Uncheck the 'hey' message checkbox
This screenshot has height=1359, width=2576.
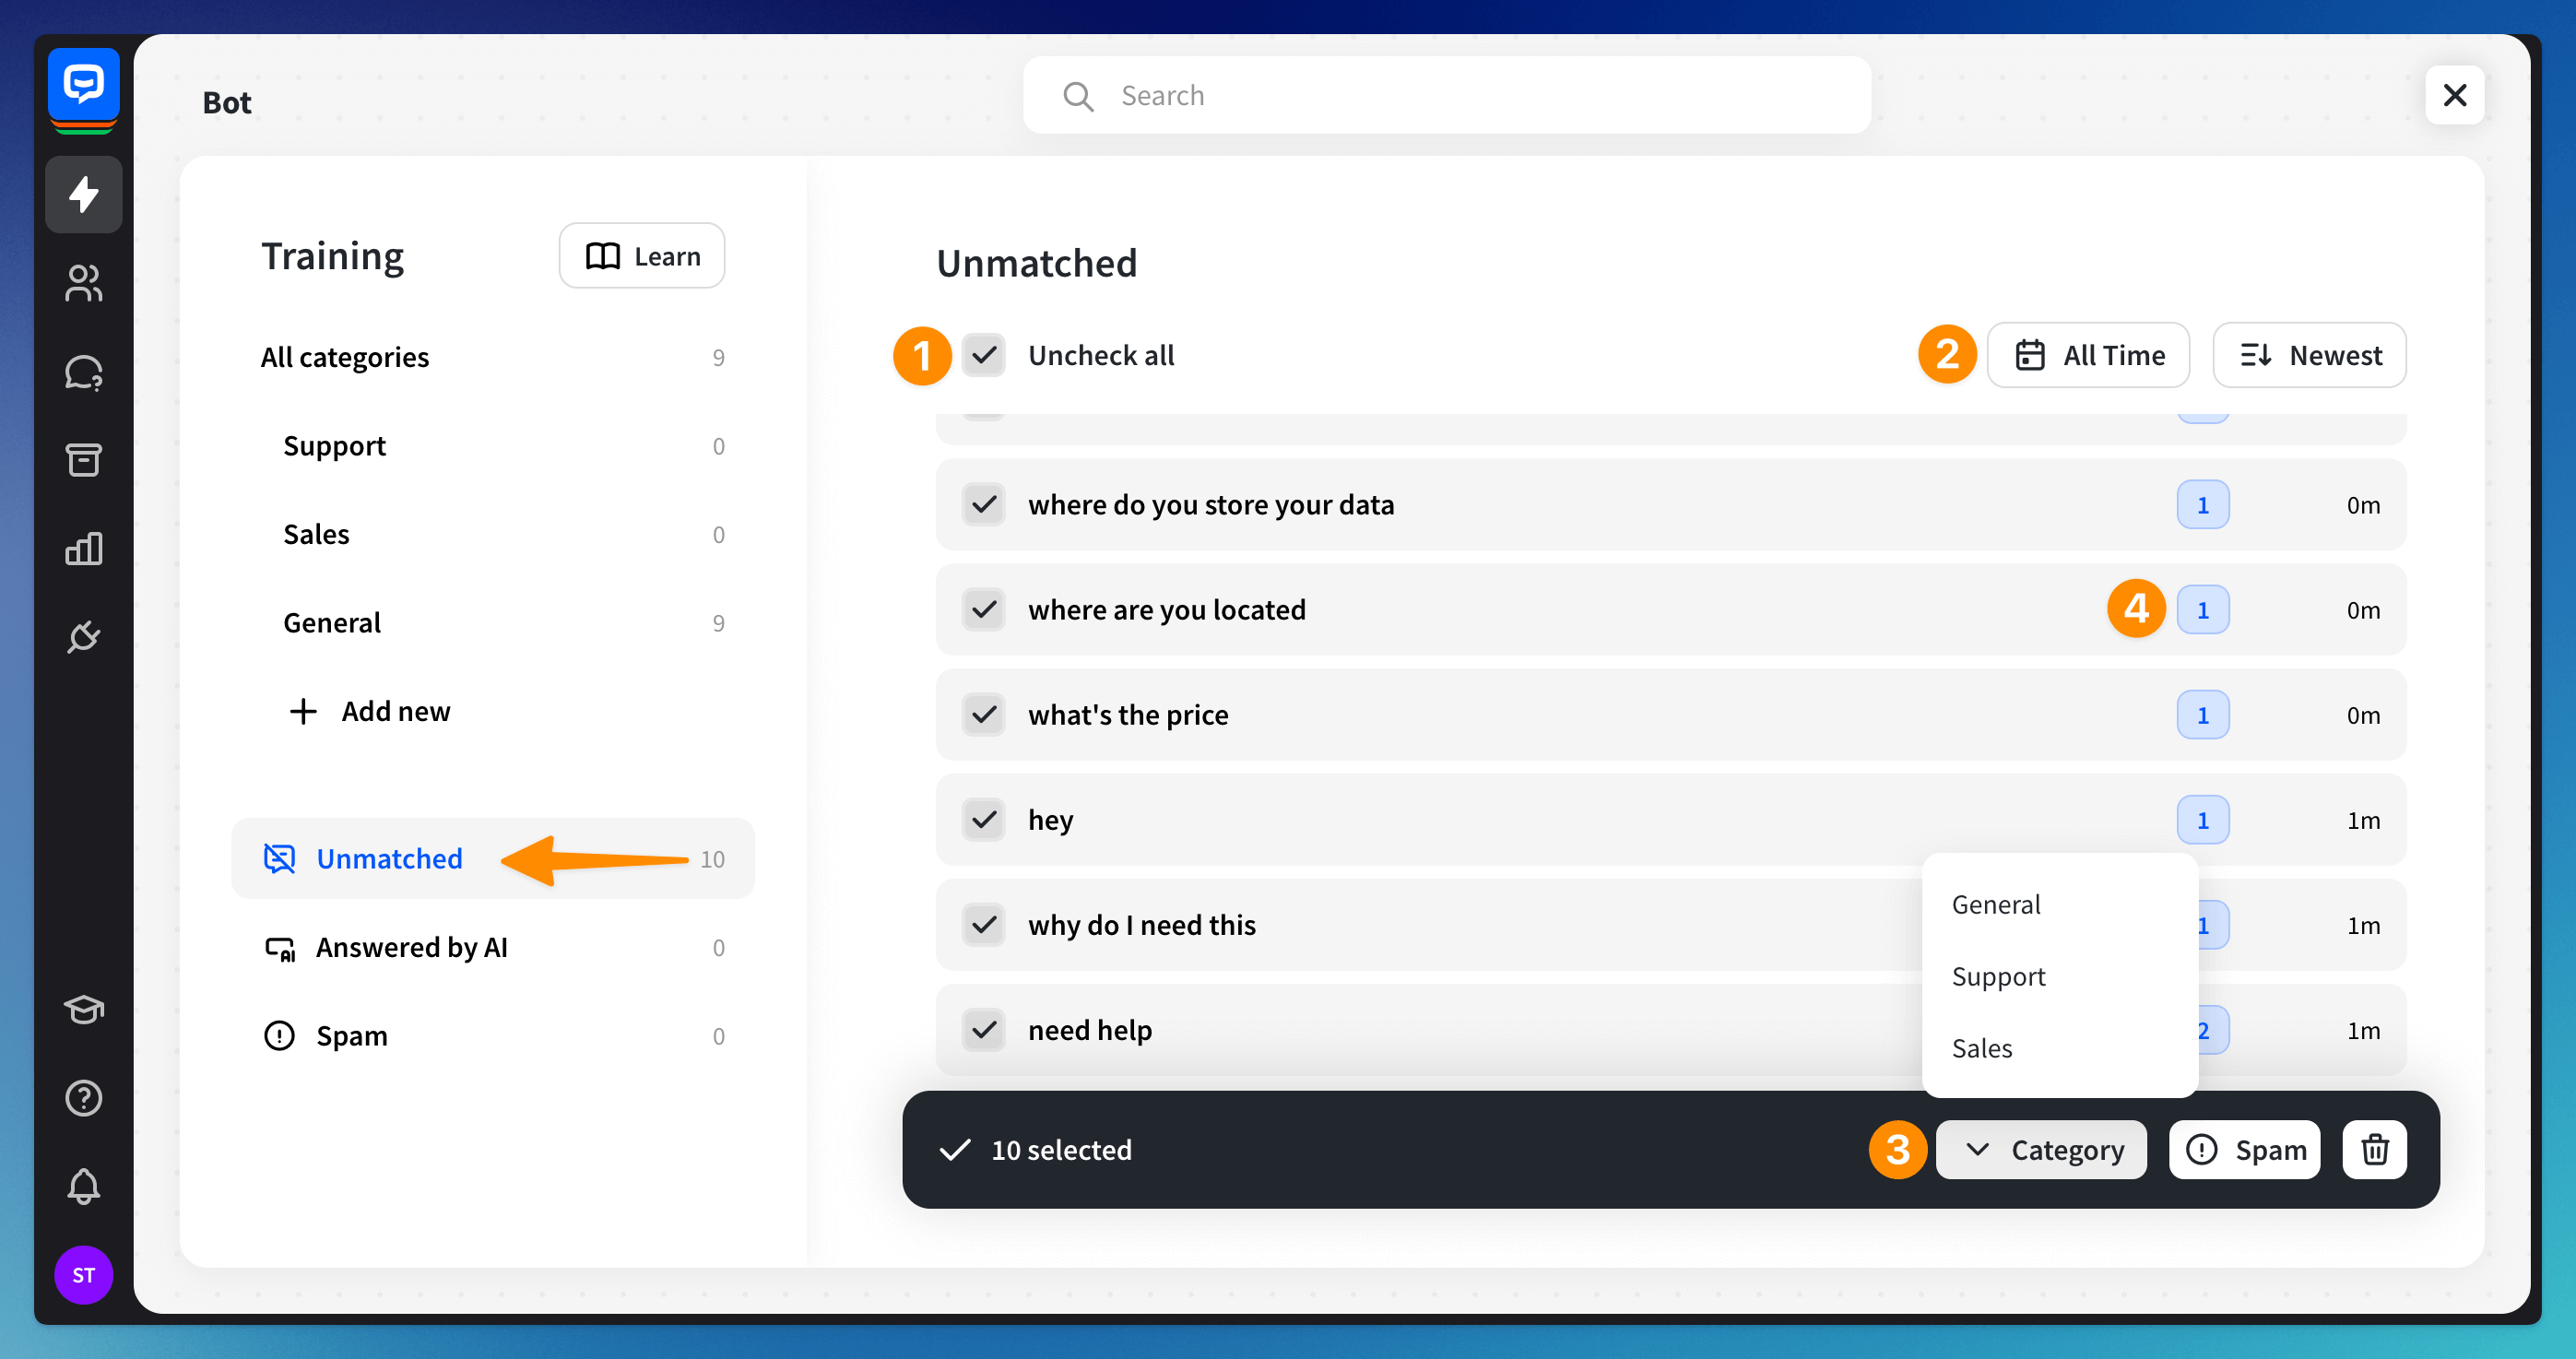[x=984, y=820]
